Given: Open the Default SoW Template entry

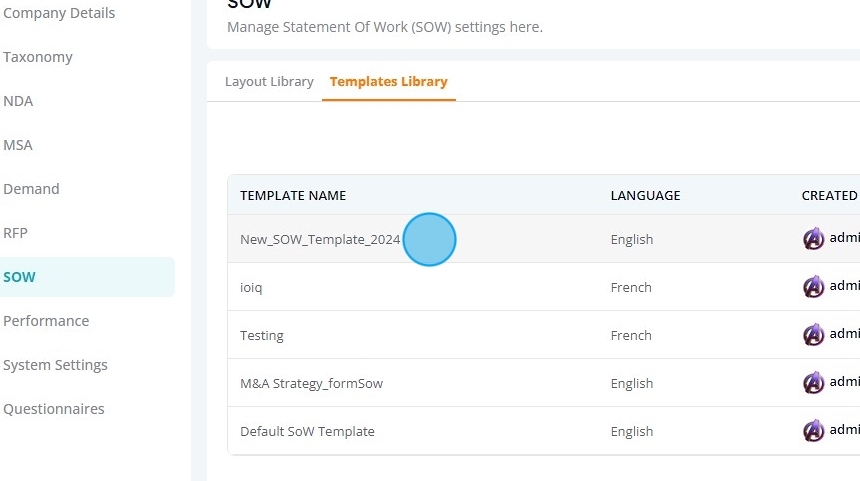Looking at the screenshot, I should click(x=307, y=432).
